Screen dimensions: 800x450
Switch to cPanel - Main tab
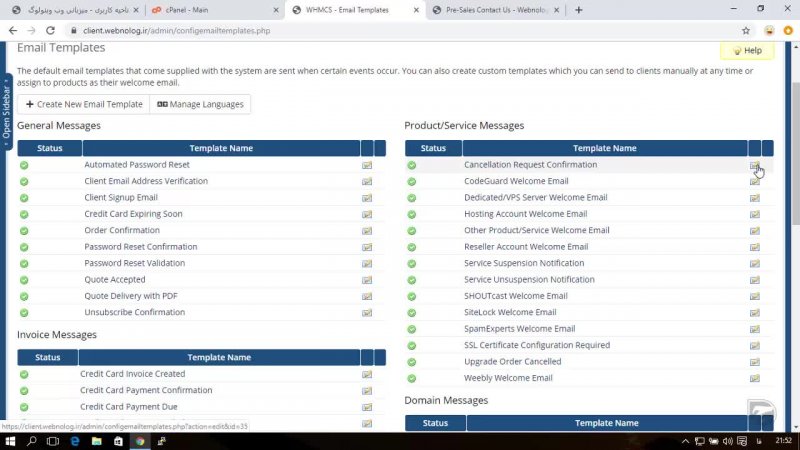pyautogui.click(x=214, y=10)
